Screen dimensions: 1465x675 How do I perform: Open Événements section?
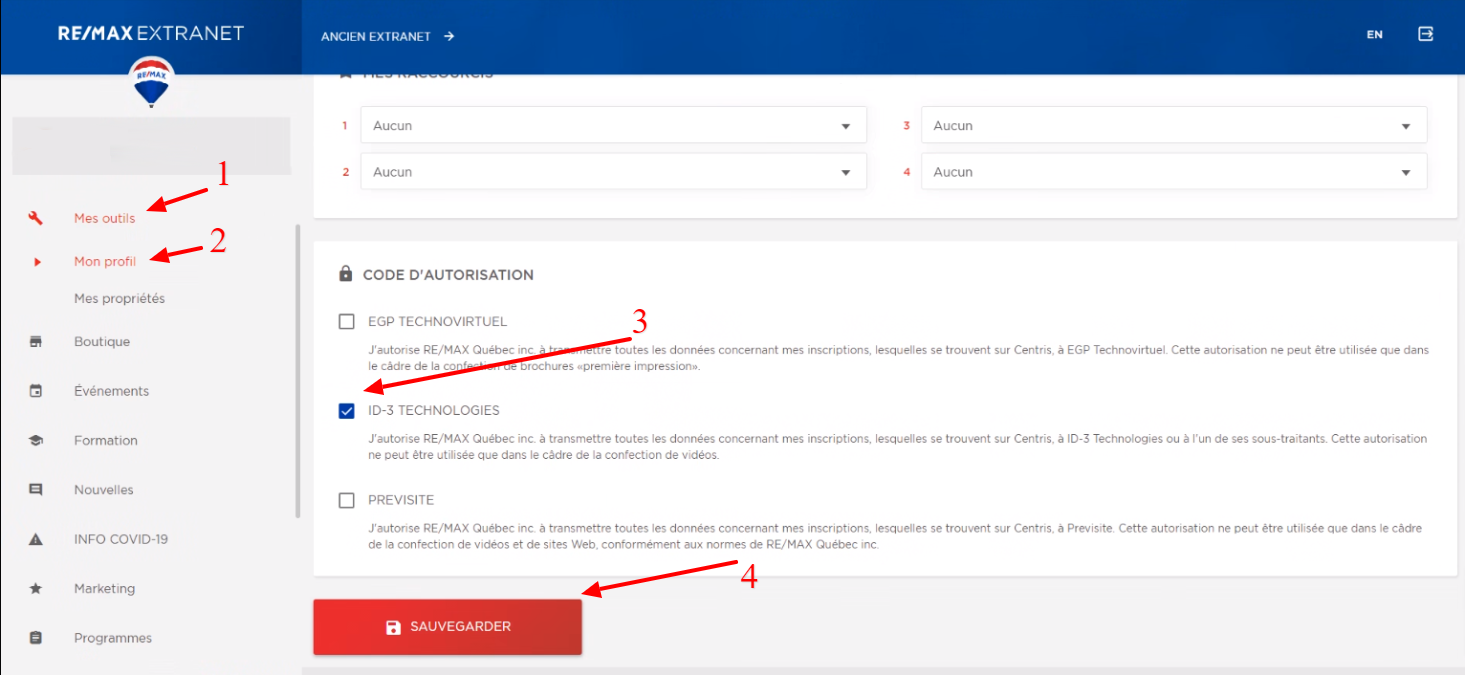pyautogui.click(x=111, y=391)
